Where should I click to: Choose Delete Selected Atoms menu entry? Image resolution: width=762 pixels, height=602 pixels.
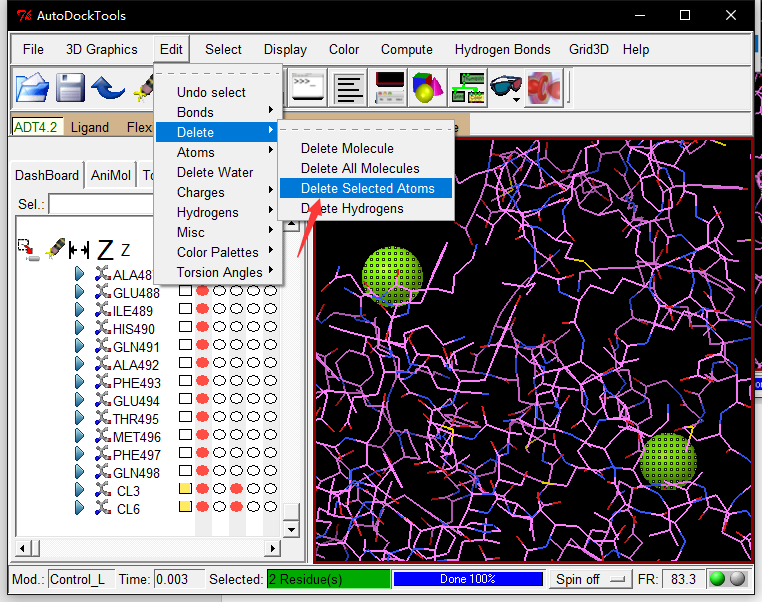point(366,189)
